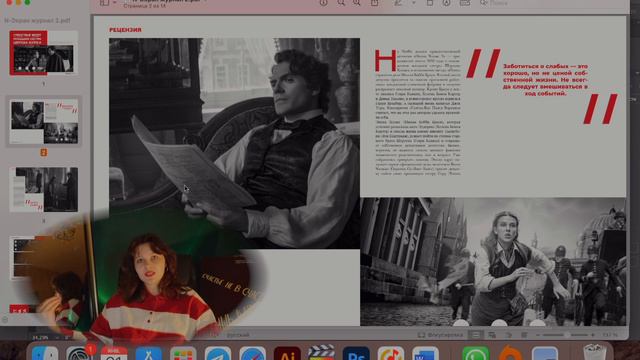This screenshot has height=360, width=640.
Task: Click the zoom minus button in Word status bar
Action: [538, 335]
